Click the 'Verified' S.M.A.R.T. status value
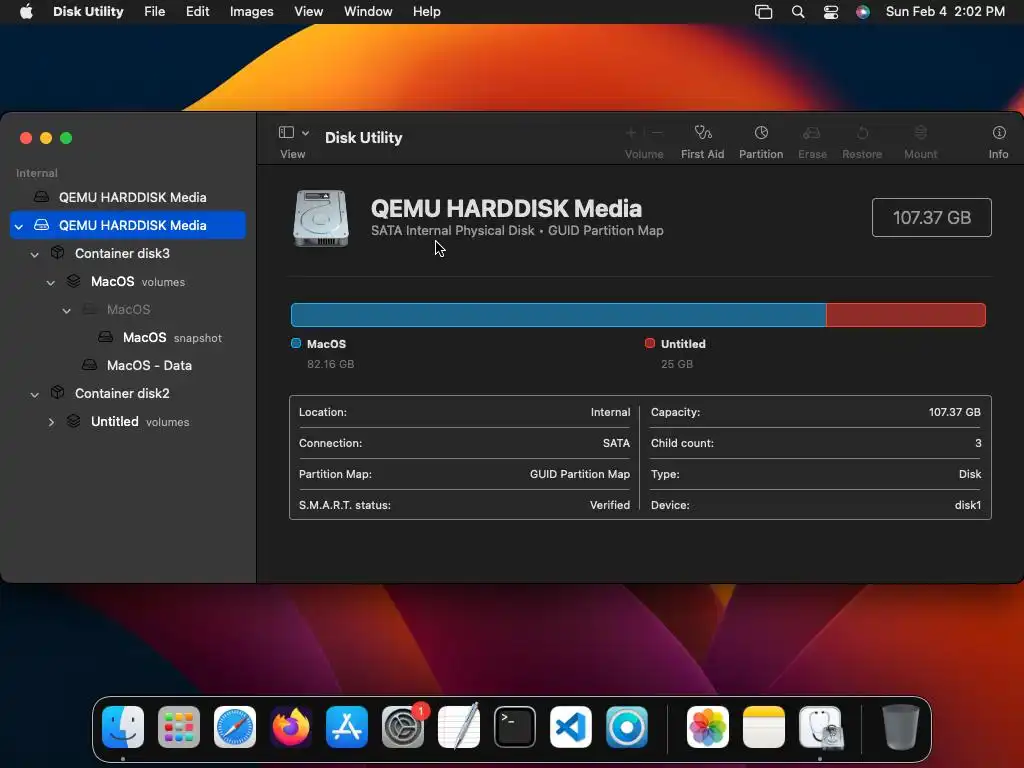Viewport: 1024px width, 768px height. pyautogui.click(x=610, y=505)
